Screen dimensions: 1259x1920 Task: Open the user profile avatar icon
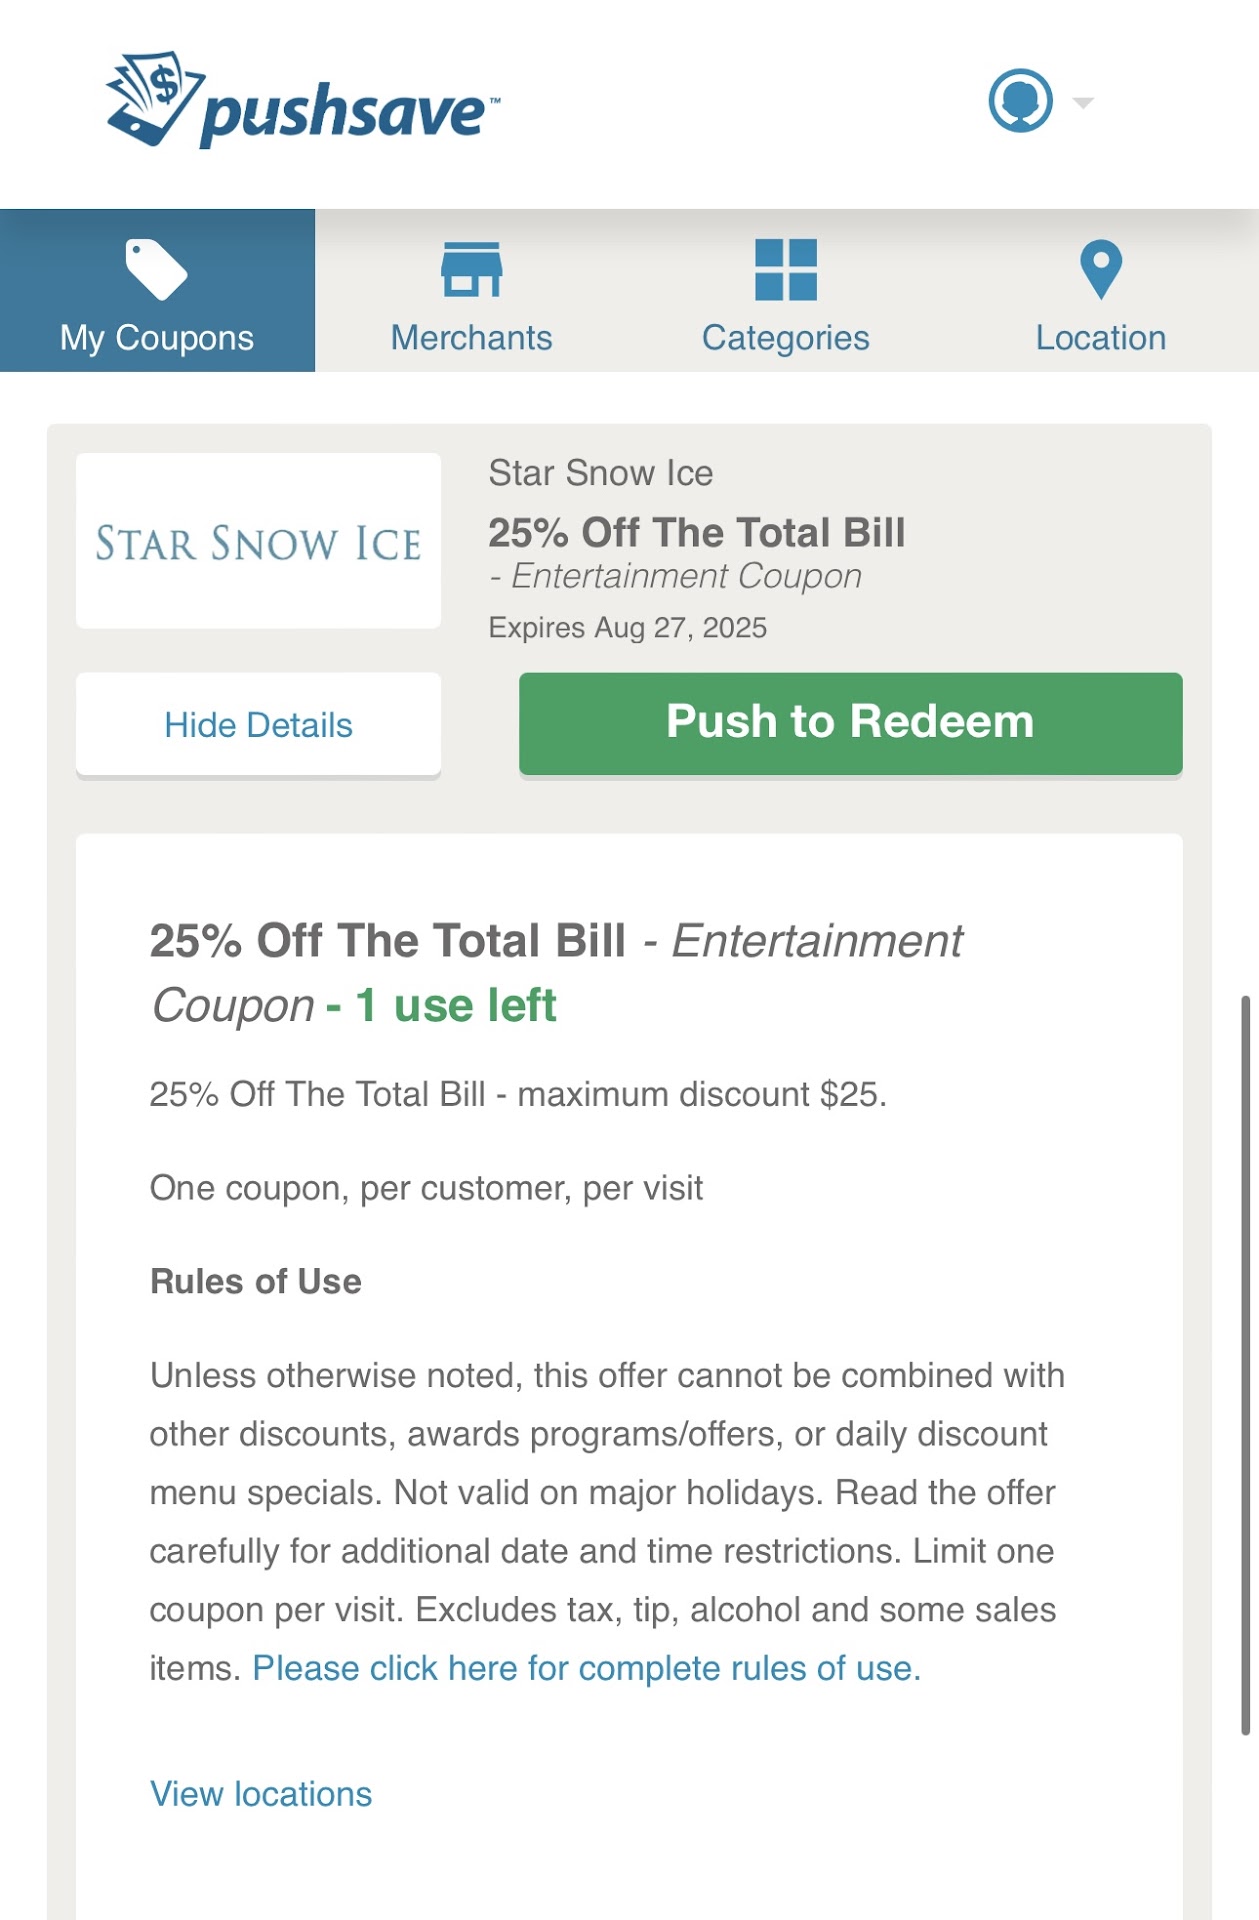1020,101
